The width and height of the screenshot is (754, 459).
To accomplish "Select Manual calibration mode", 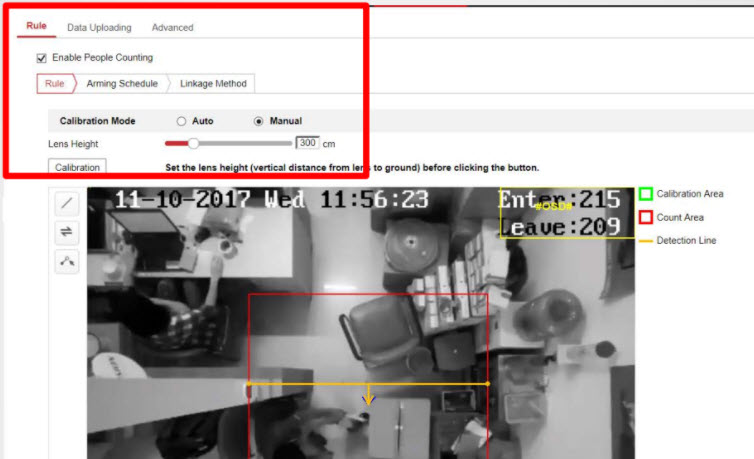I will pos(259,121).
